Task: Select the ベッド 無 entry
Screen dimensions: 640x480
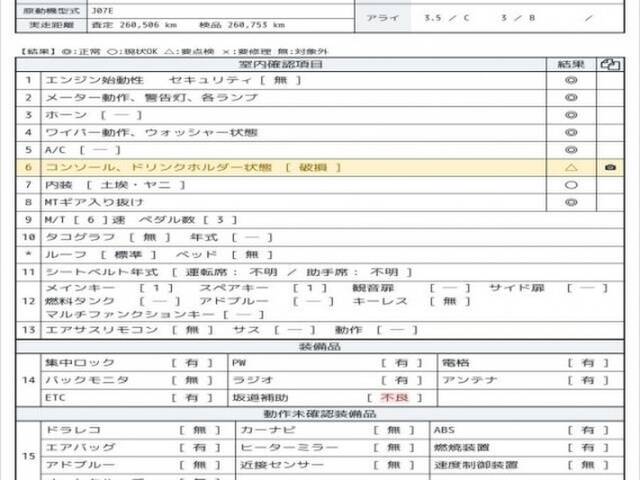Action: tap(224, 255)
